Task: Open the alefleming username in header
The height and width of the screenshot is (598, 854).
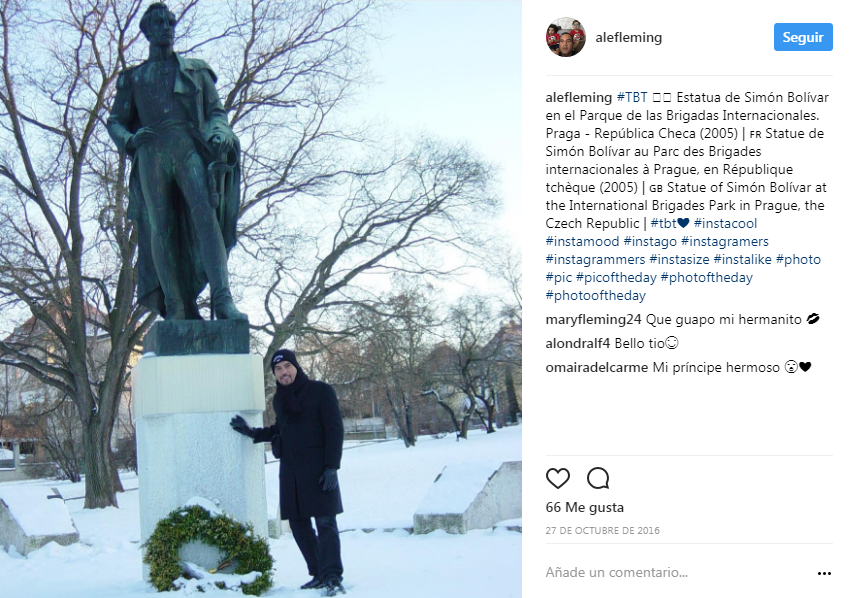Action: point(629,37)
